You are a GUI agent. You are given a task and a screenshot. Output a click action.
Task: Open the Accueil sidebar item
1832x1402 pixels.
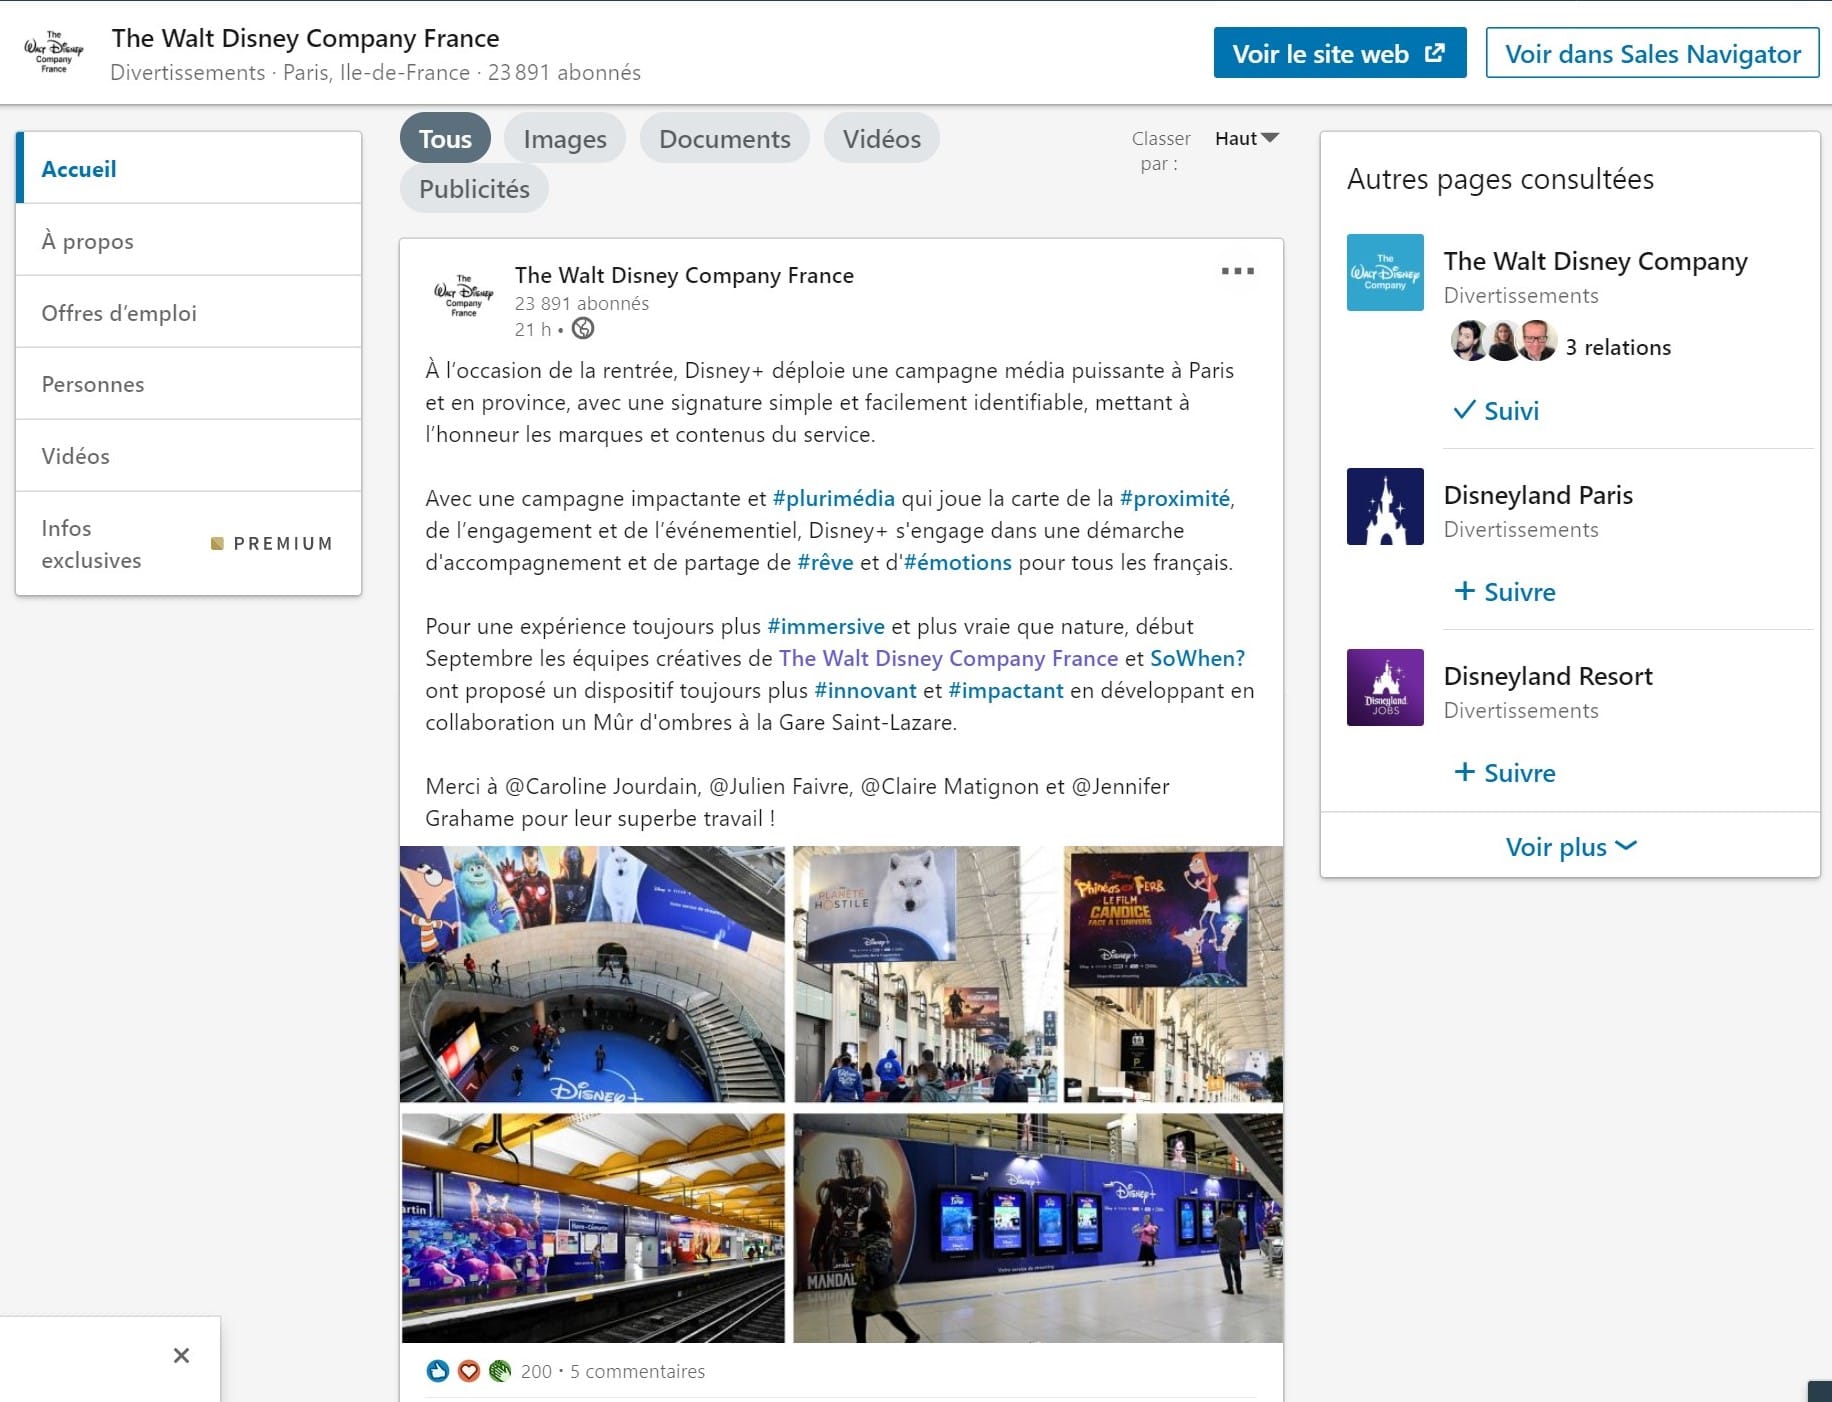click(189, 168)
